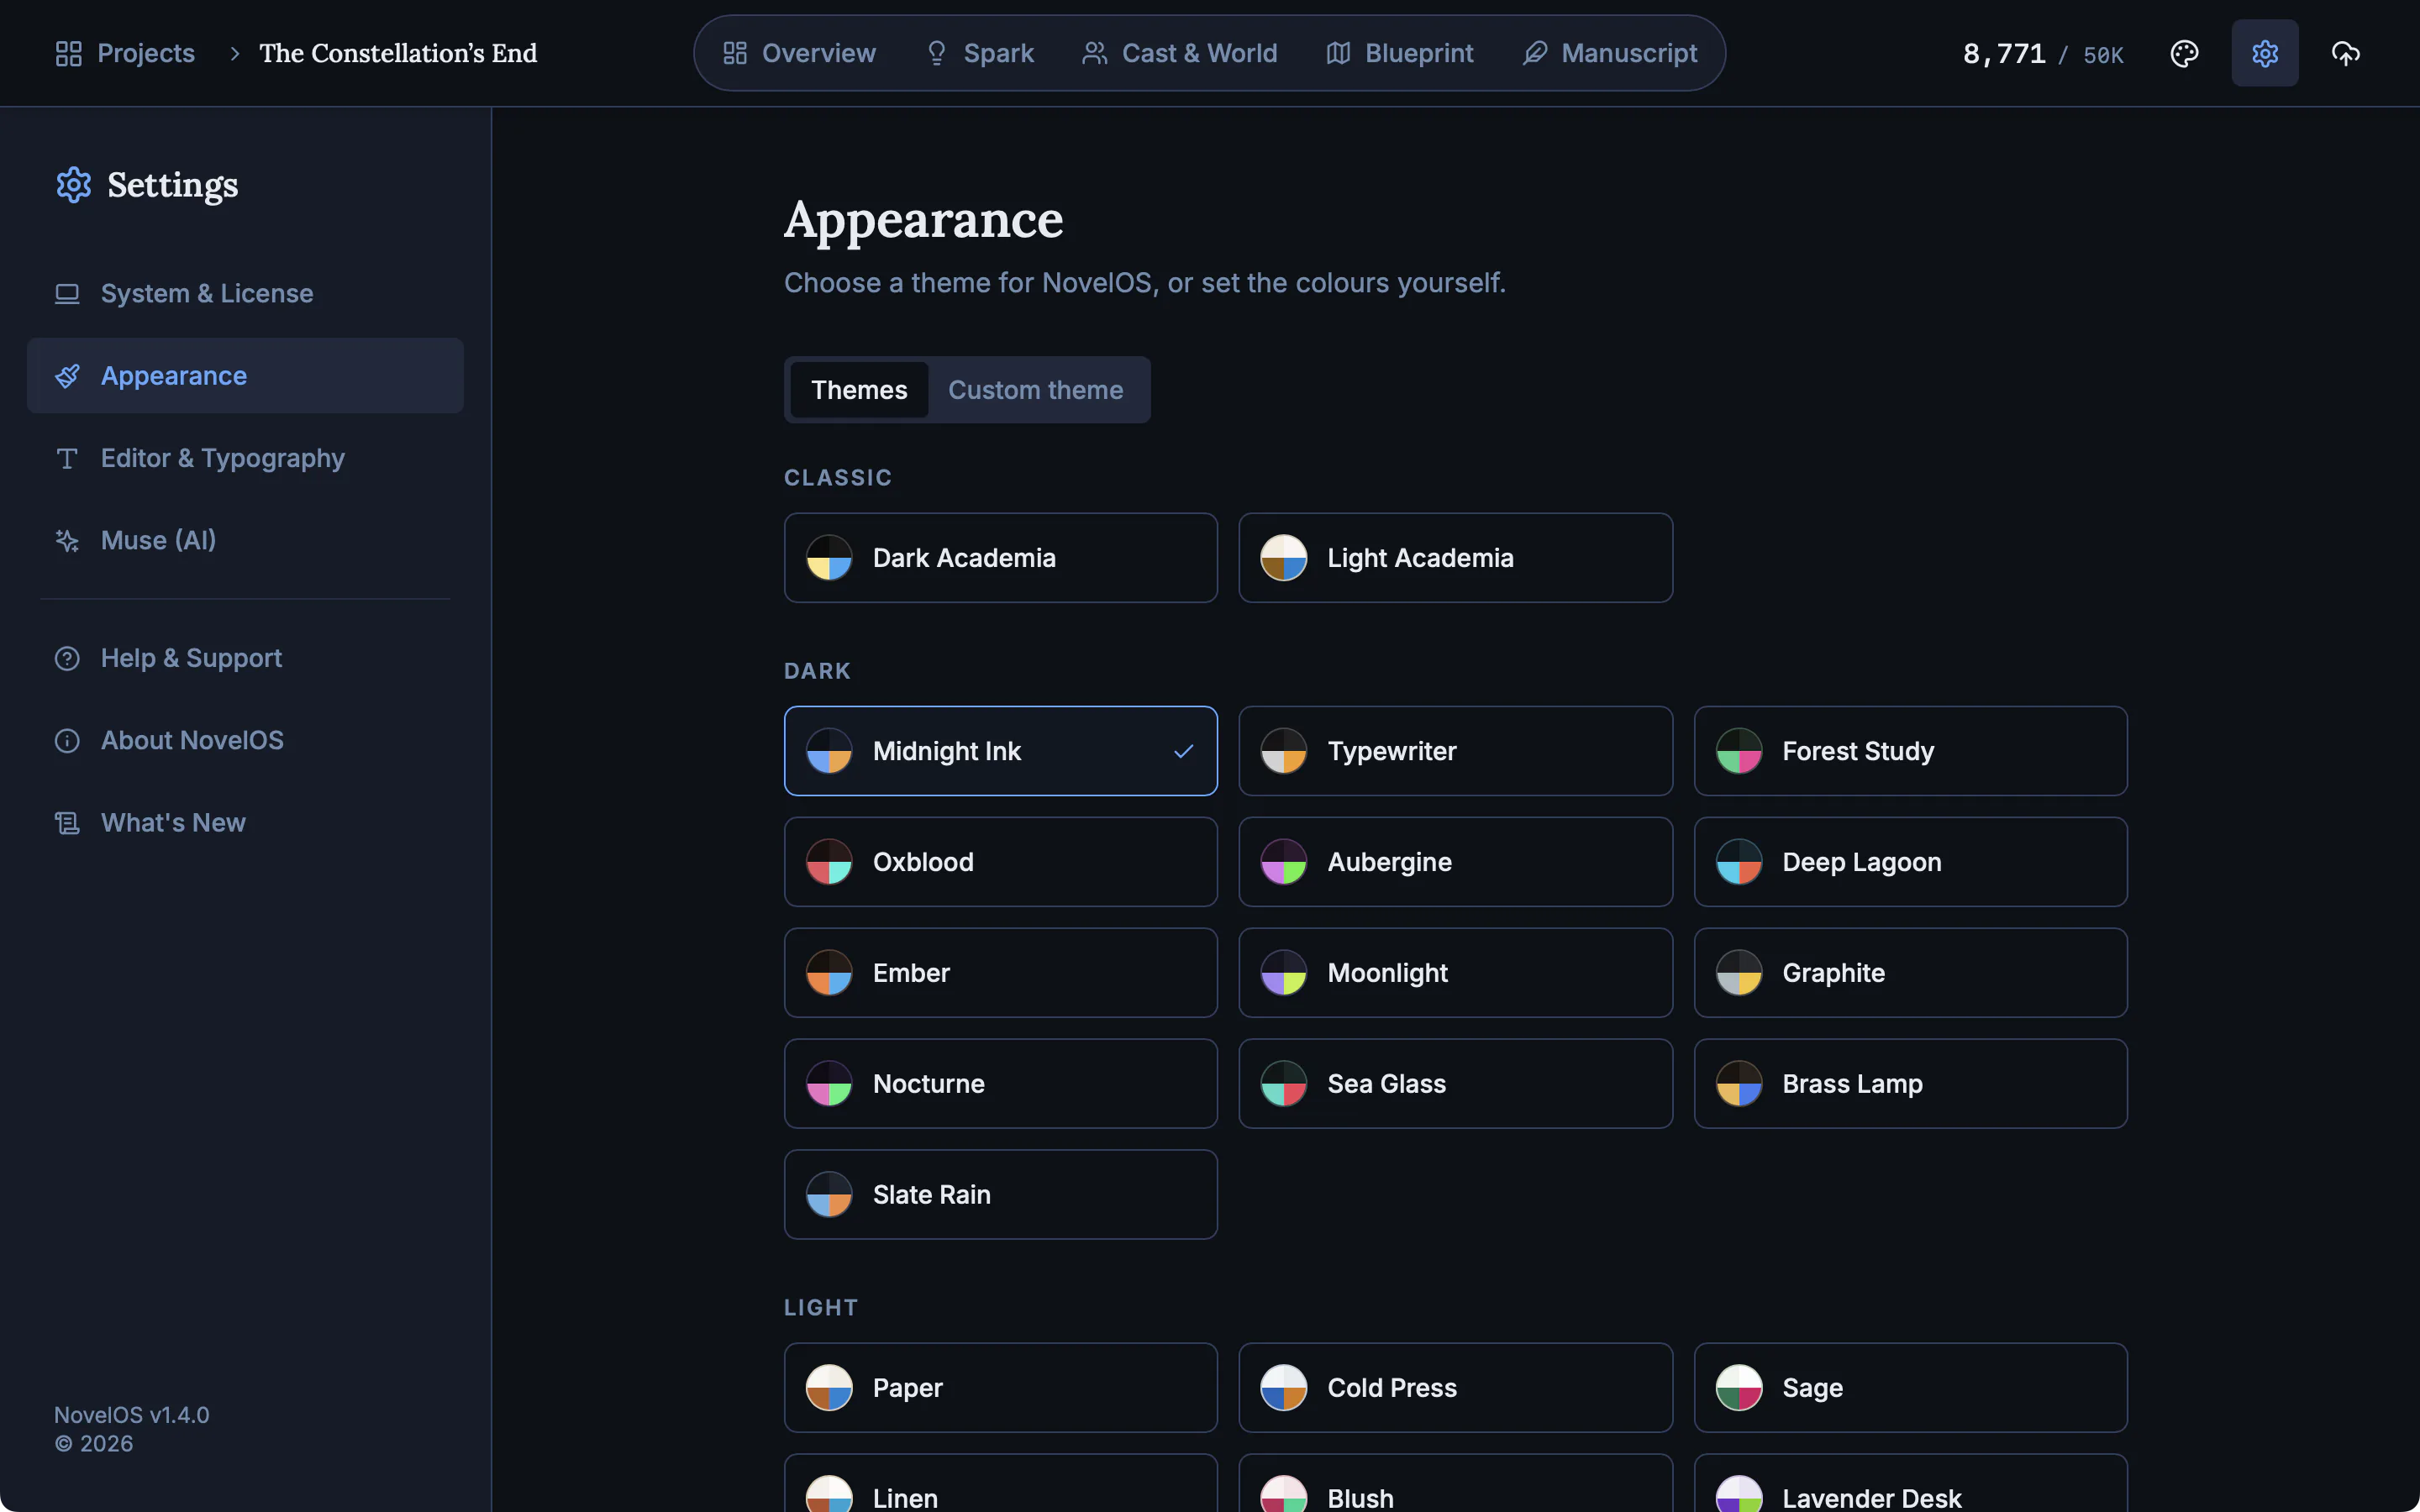
Task: Pick the Aubergine theme
Action: pyautogui.click(x=1455, y=862)
